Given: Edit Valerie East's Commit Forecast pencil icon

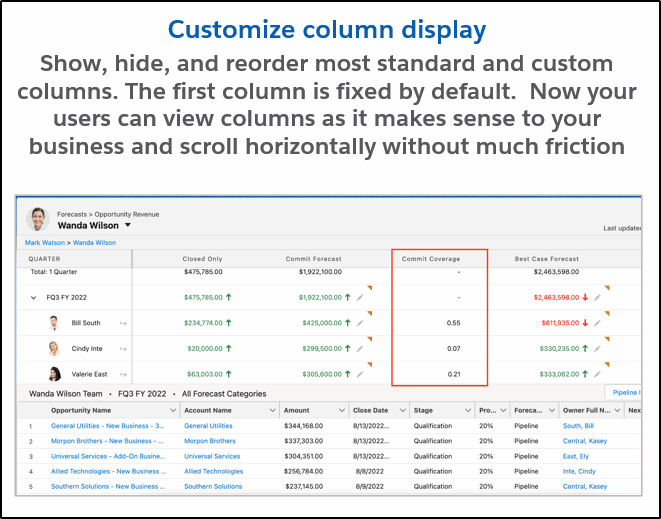Looking at the screenshot, I should tap(360, 374).
